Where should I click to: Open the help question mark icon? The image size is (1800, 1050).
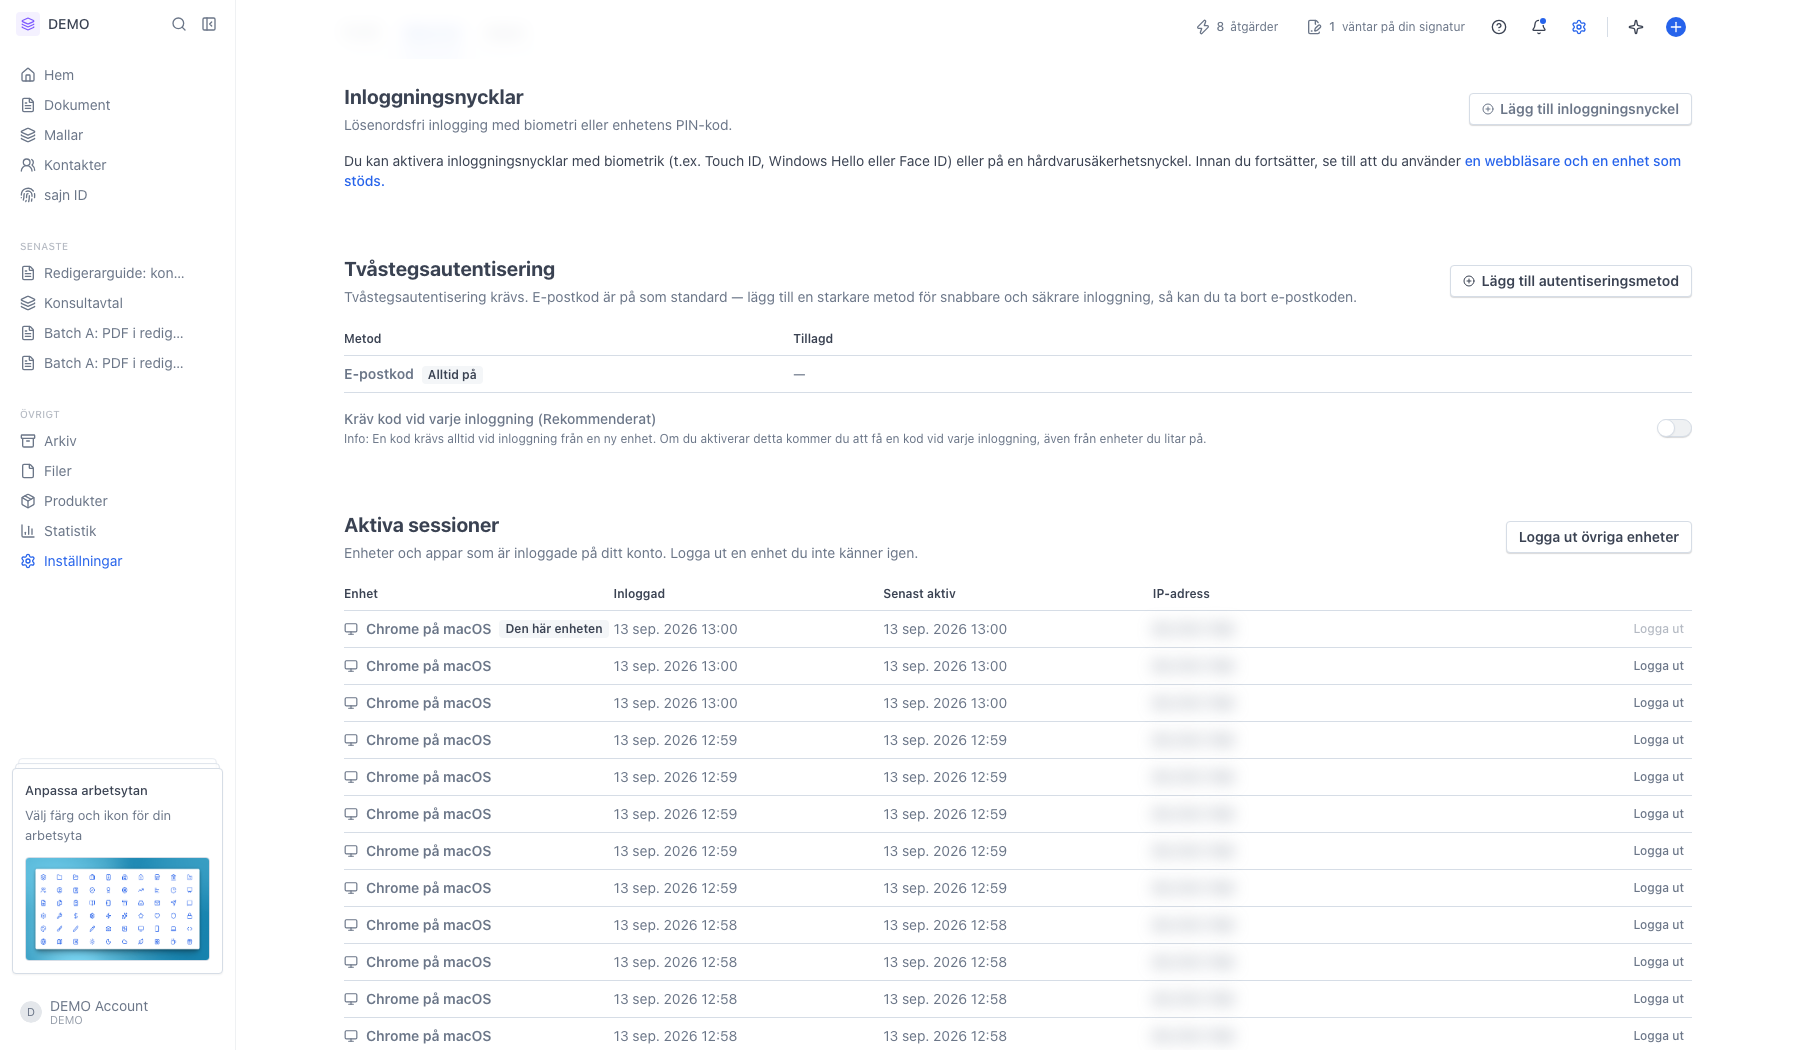point(1499,27)
